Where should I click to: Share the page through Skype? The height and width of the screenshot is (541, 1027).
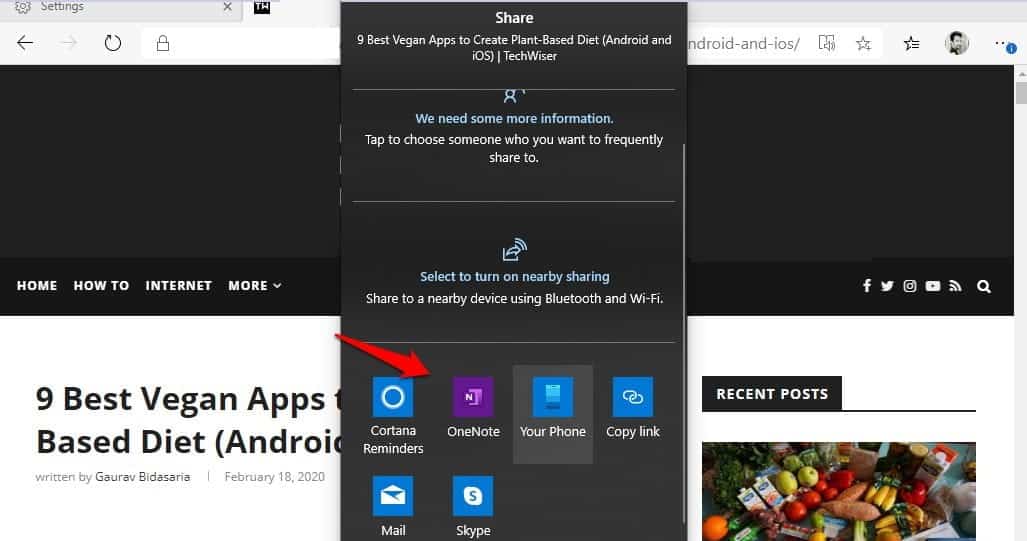tap(473, 506)
